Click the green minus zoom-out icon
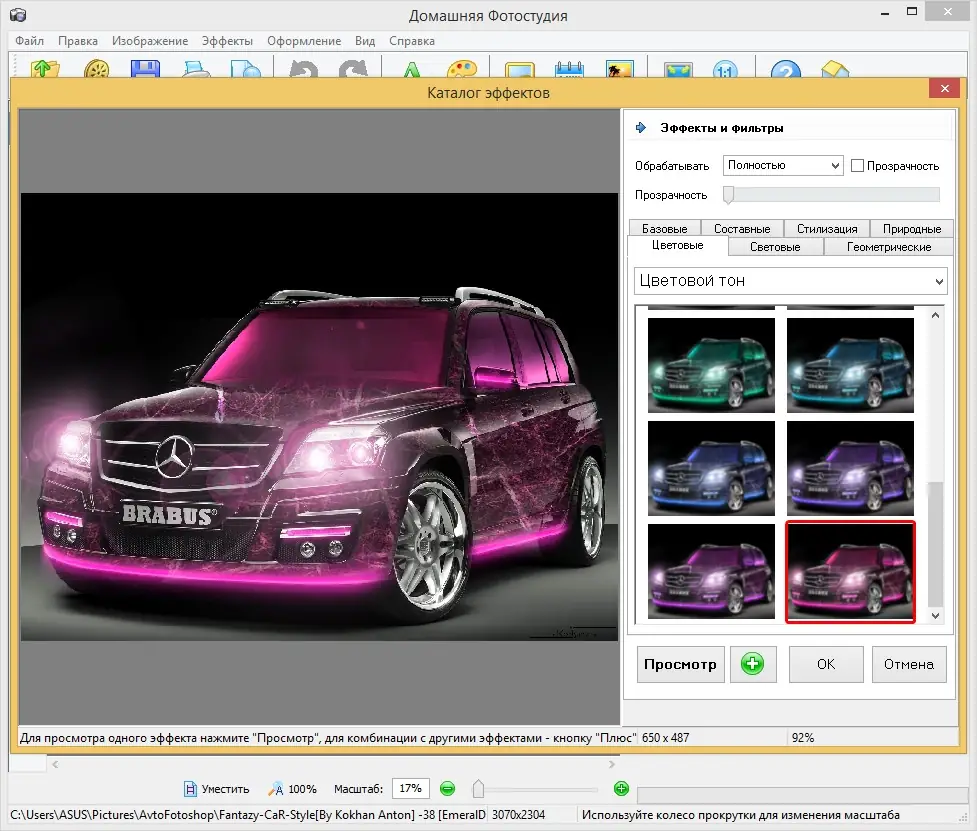The width and height of the screenshot is (977, 831). pos(447,789)
